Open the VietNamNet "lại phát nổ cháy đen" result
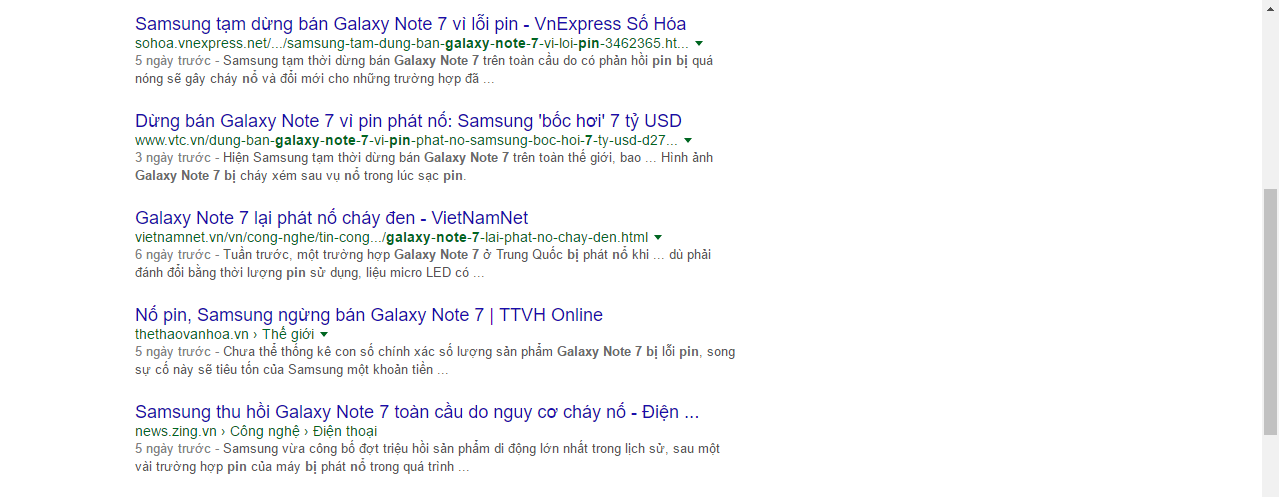 tap(331, 218)
